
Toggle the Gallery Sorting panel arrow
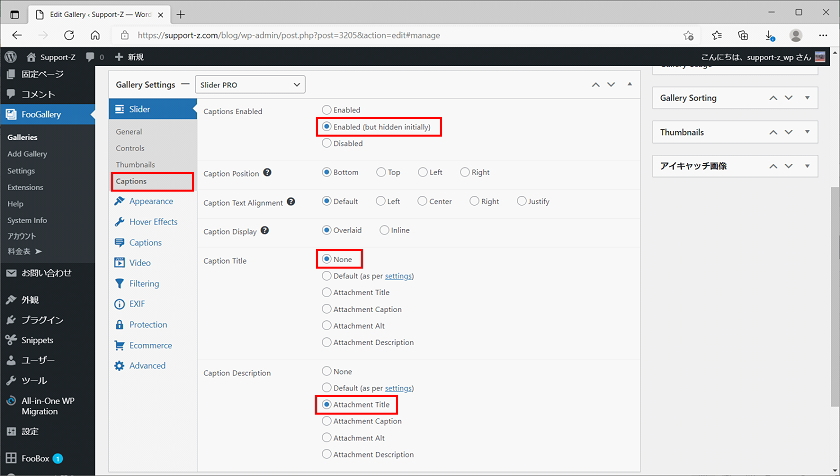806,98
